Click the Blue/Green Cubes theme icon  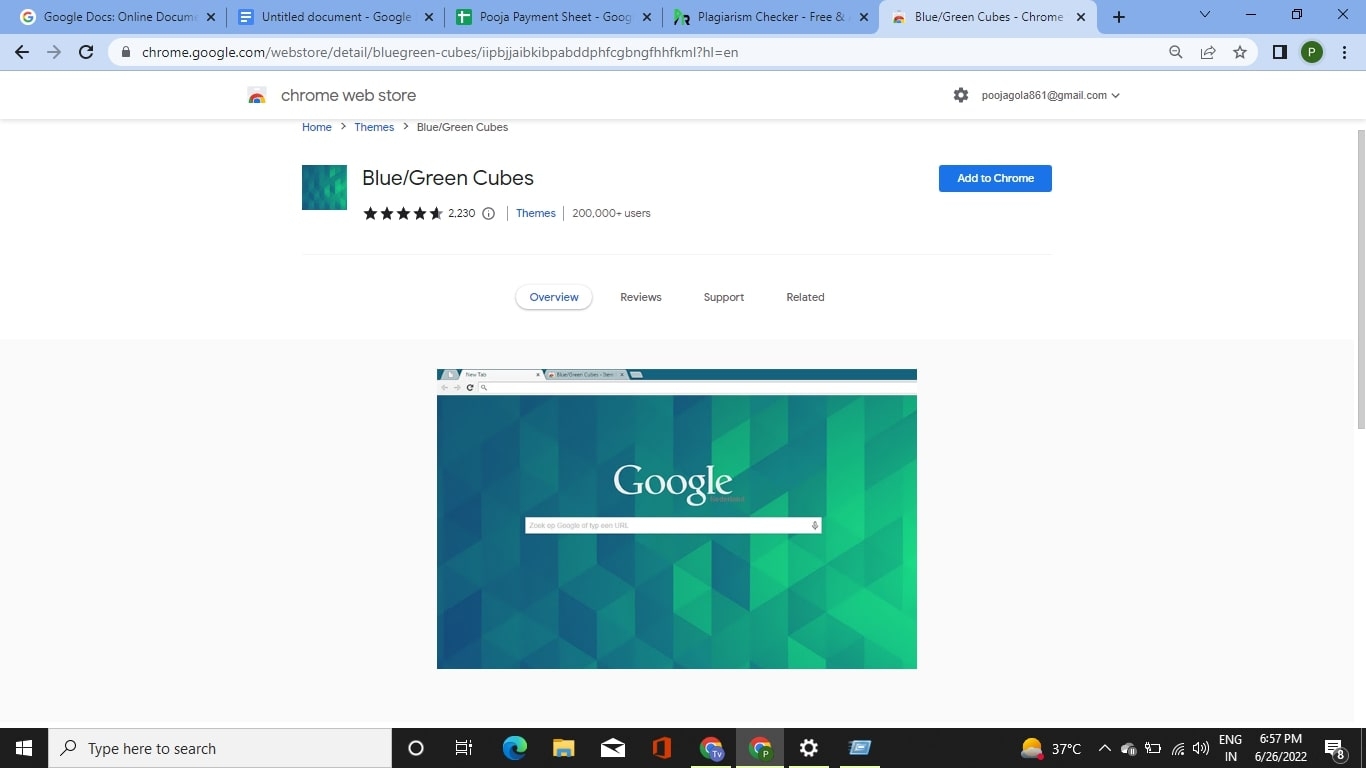324,187
